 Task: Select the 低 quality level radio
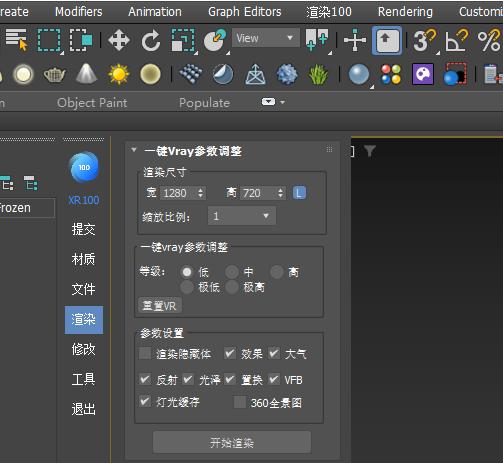click(187, 272)
